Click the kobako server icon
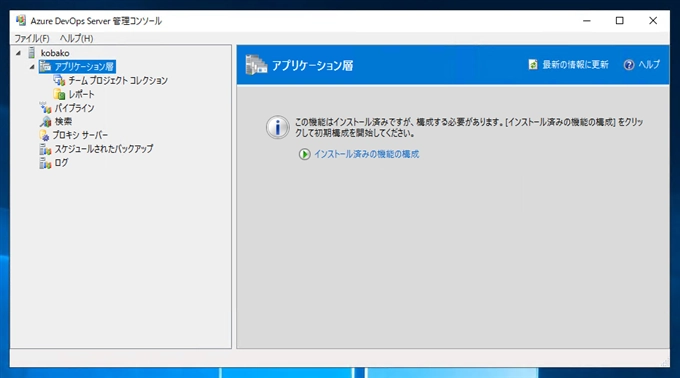680x378 pixels. (x=31, y=53)
